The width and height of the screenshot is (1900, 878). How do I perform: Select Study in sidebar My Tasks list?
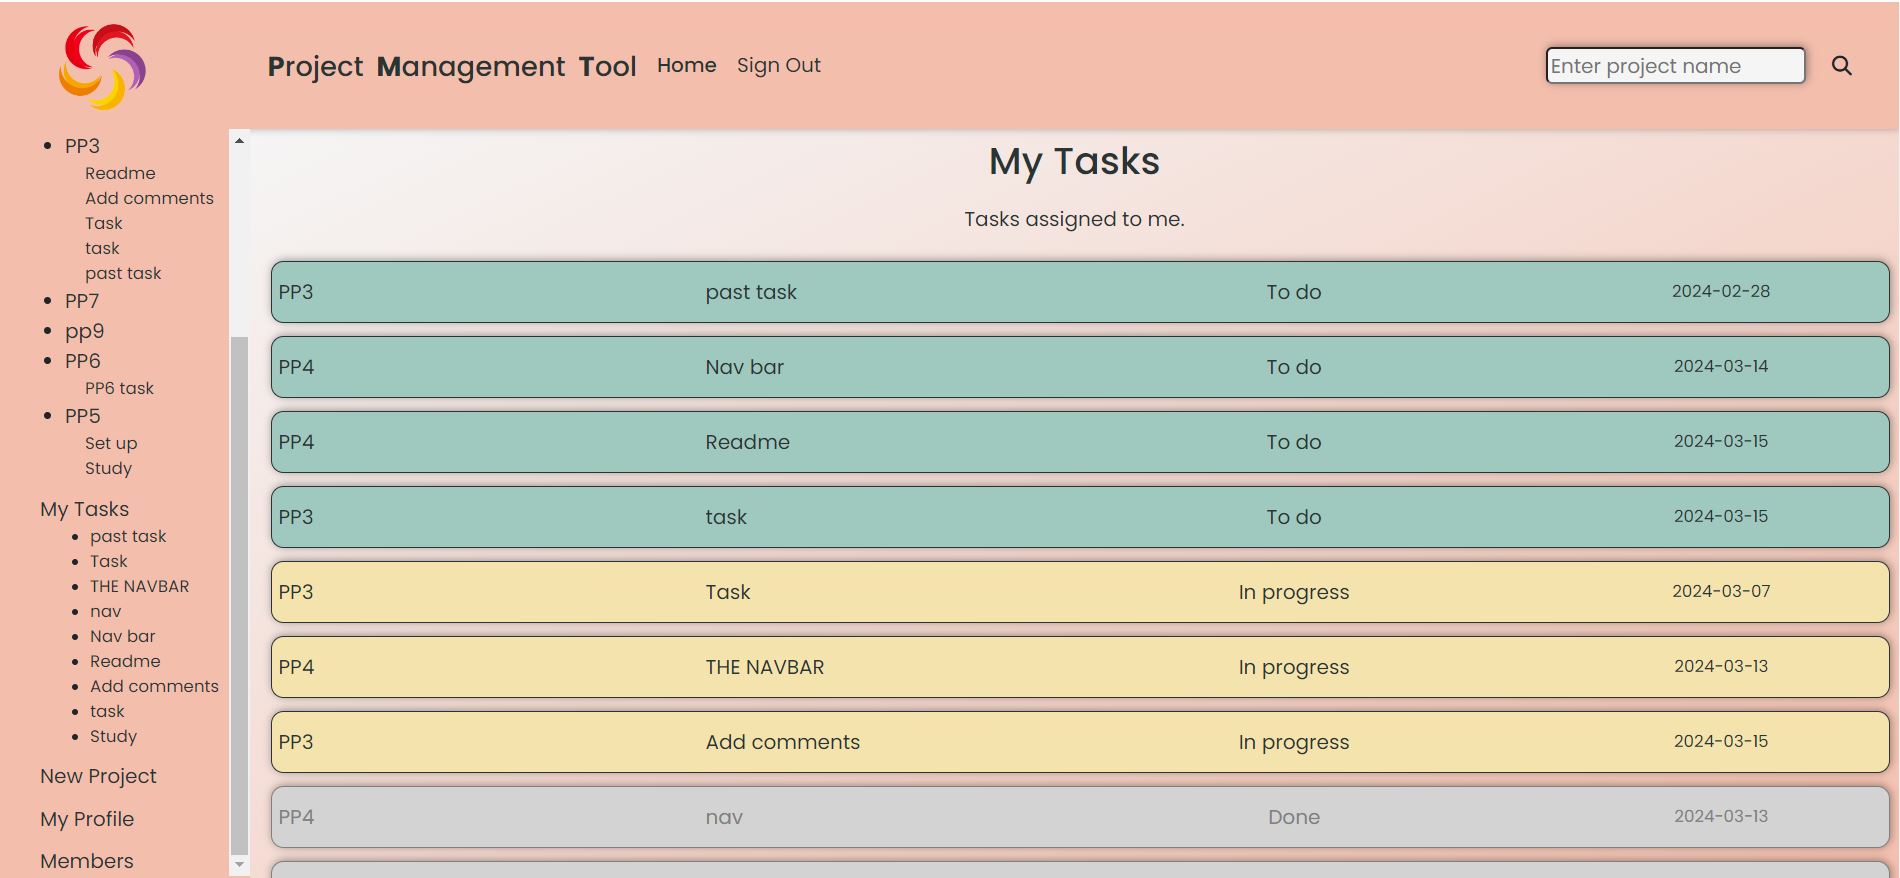coord(113,736)
